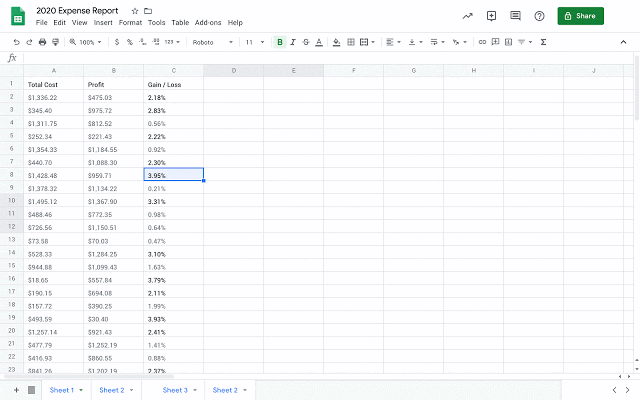Collapse the toolbar with up chevron
Viewport: 640px width, 400px height.
tap(623, 42)
